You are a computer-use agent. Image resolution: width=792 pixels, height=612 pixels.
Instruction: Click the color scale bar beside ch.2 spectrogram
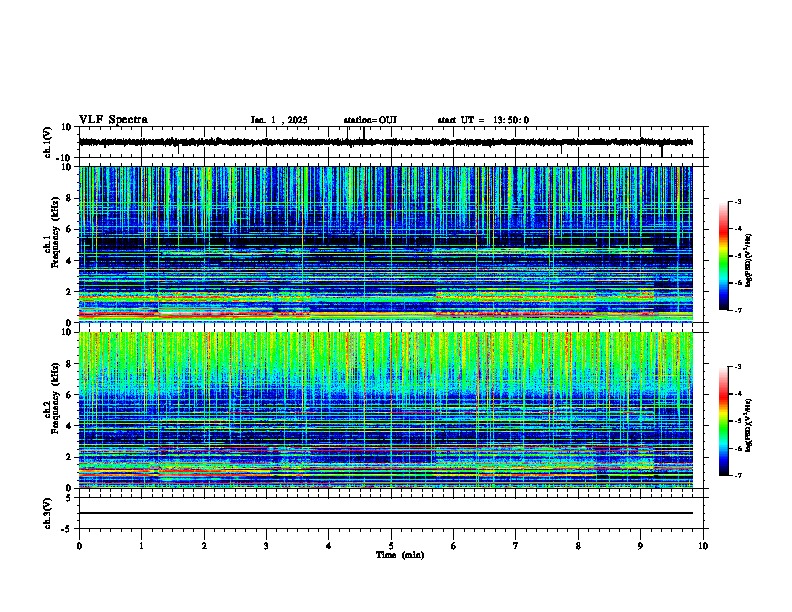click(723, 421)
